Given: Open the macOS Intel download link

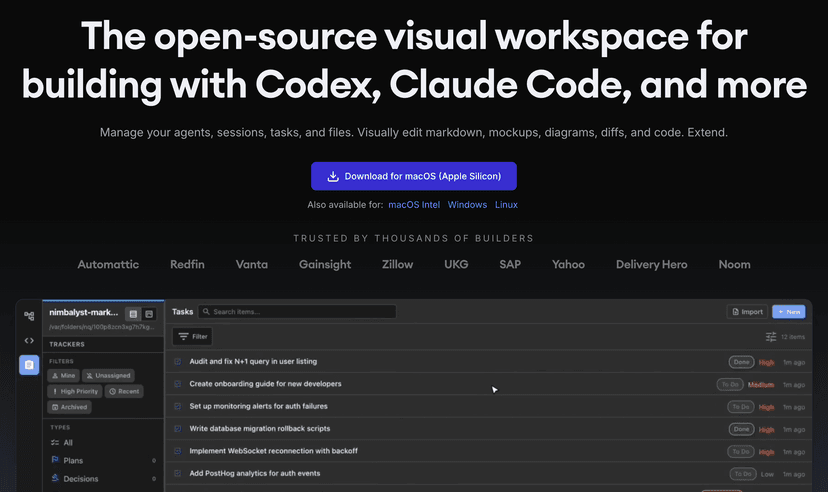Looking at the screenshot, I should 414,205.
